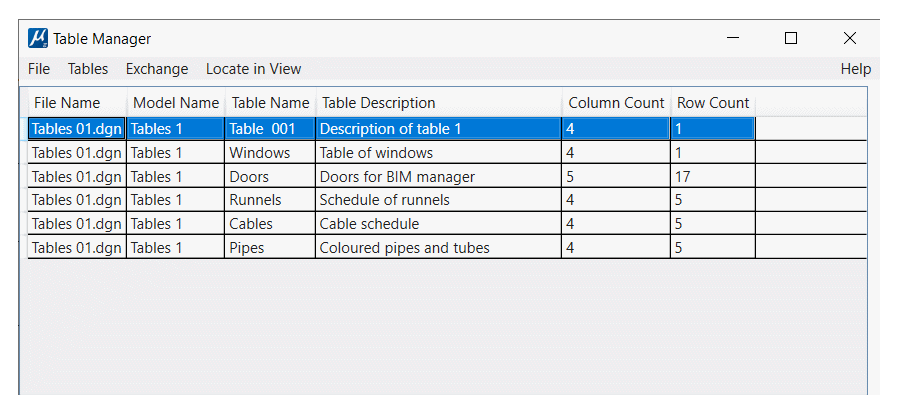The image size is (901, 415).
Task: Open the Locate in View menu
Action: tap(253, 69)
